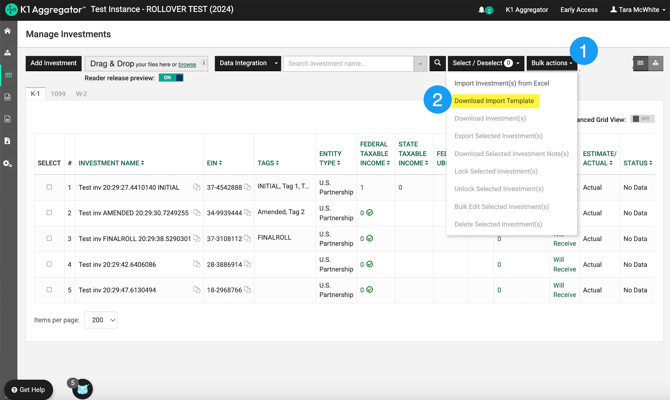Viewport: 670px width, 400px height.
Task: Copy the EIN 37-4542888 with copy icon
Action: click(248, 187)
